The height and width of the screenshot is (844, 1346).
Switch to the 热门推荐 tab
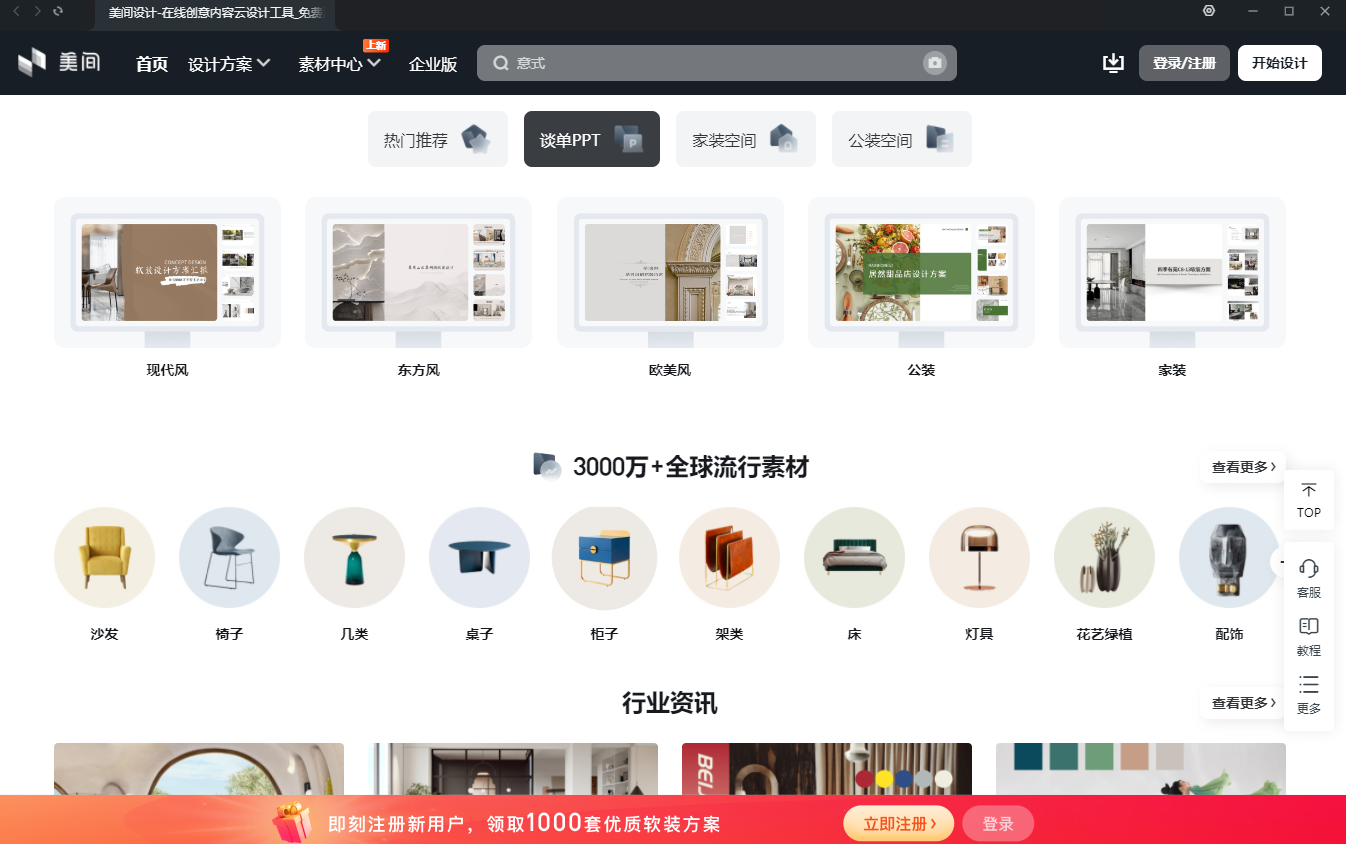[437, 139]
